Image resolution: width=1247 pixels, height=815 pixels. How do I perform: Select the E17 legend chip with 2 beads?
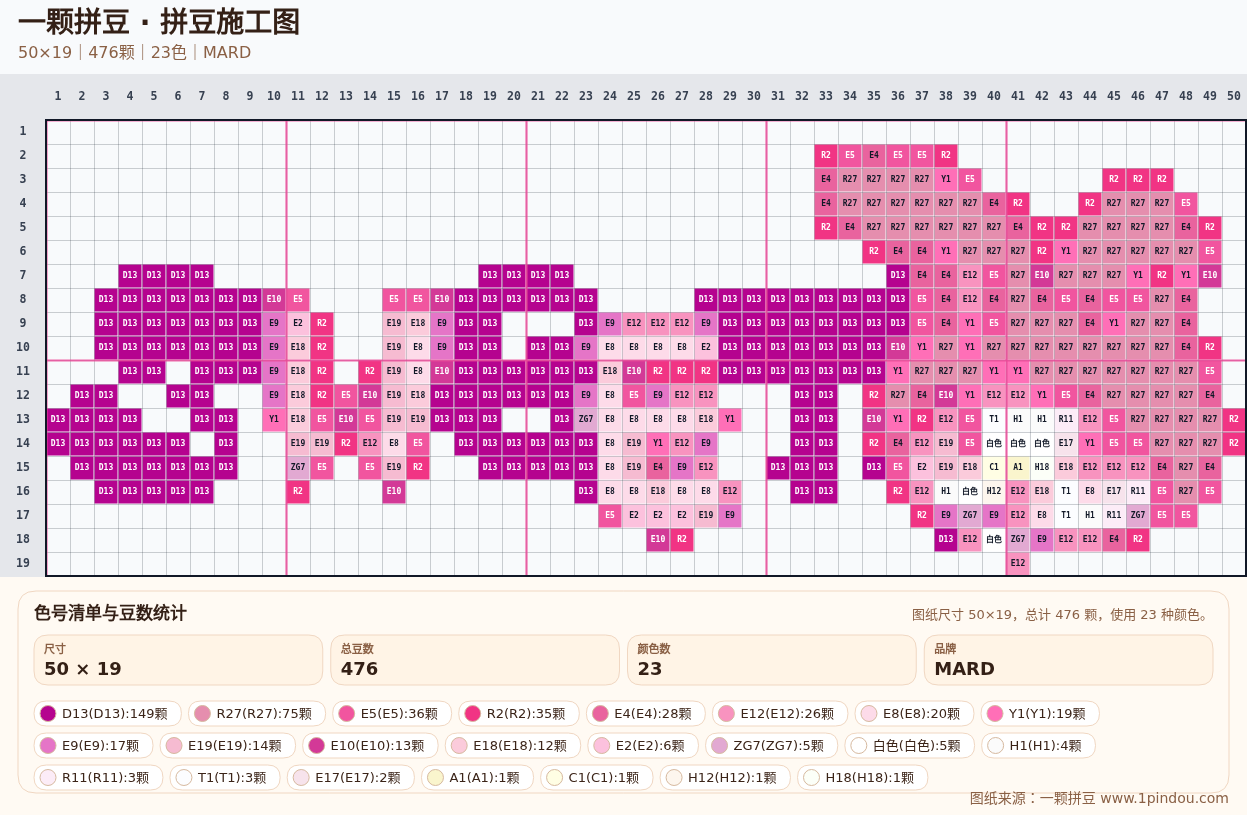point(351,778)
